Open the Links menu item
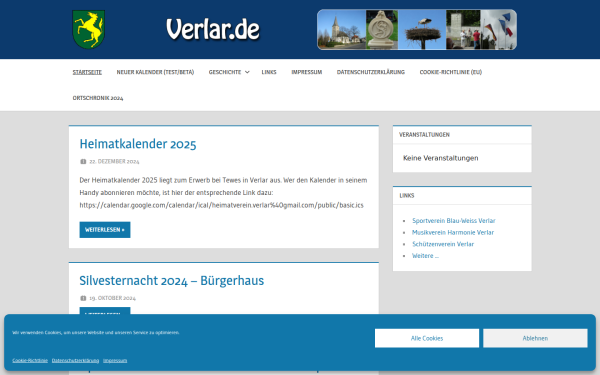The height and width of the screenshot is (375, 600). pyautogui.click(x=269, y=72)
